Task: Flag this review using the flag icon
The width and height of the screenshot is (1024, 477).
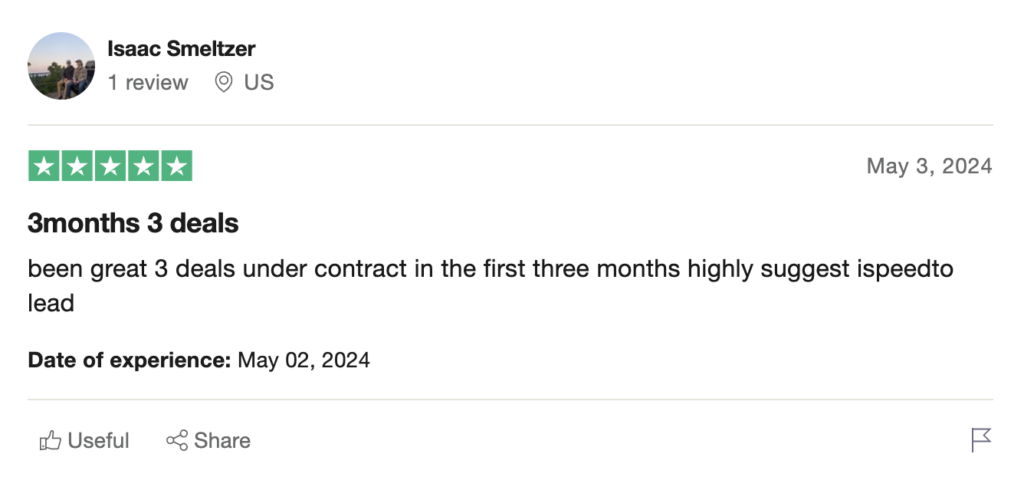Action: pyautogui.click(x=981, y=440)
